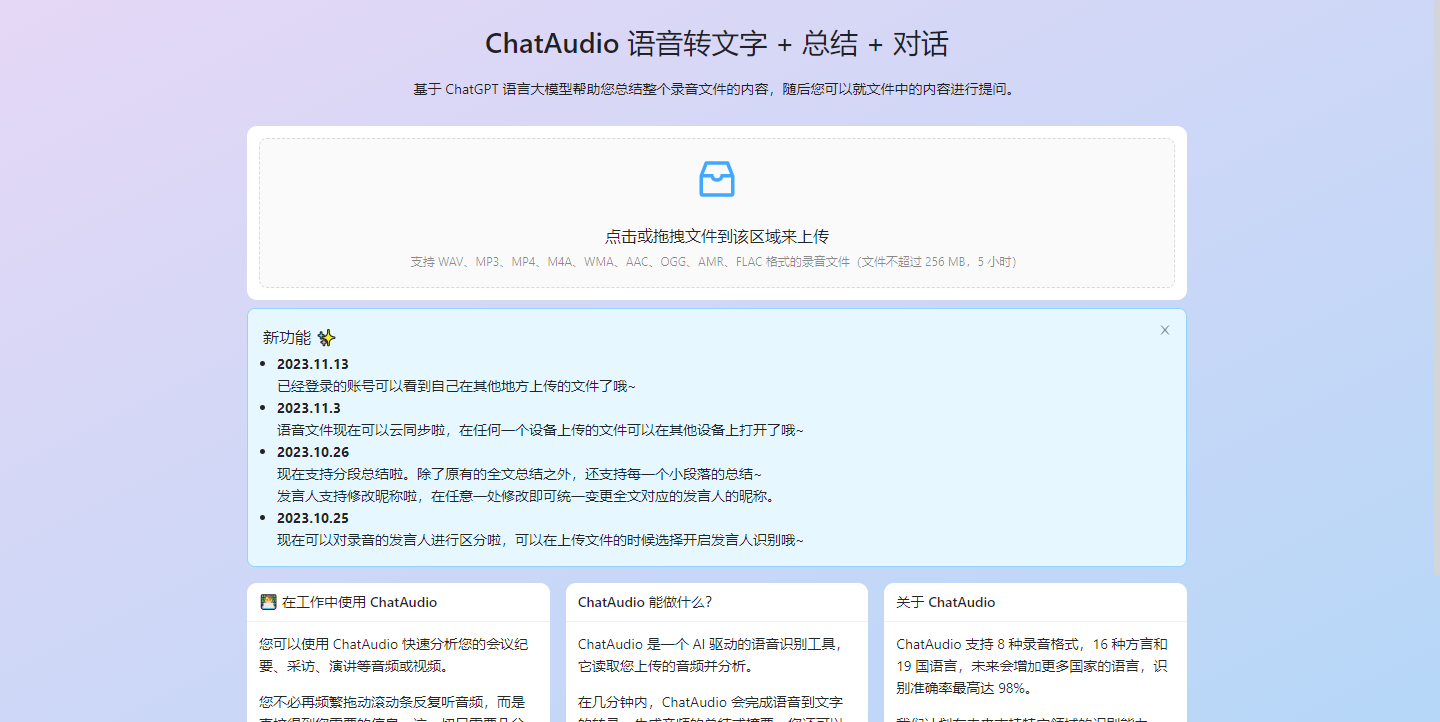The height and width of the screenshot is (722, 1440).
Task: Click the emoji icon before 在工作中使用 ChatAudio
Action: coord(268,602)
